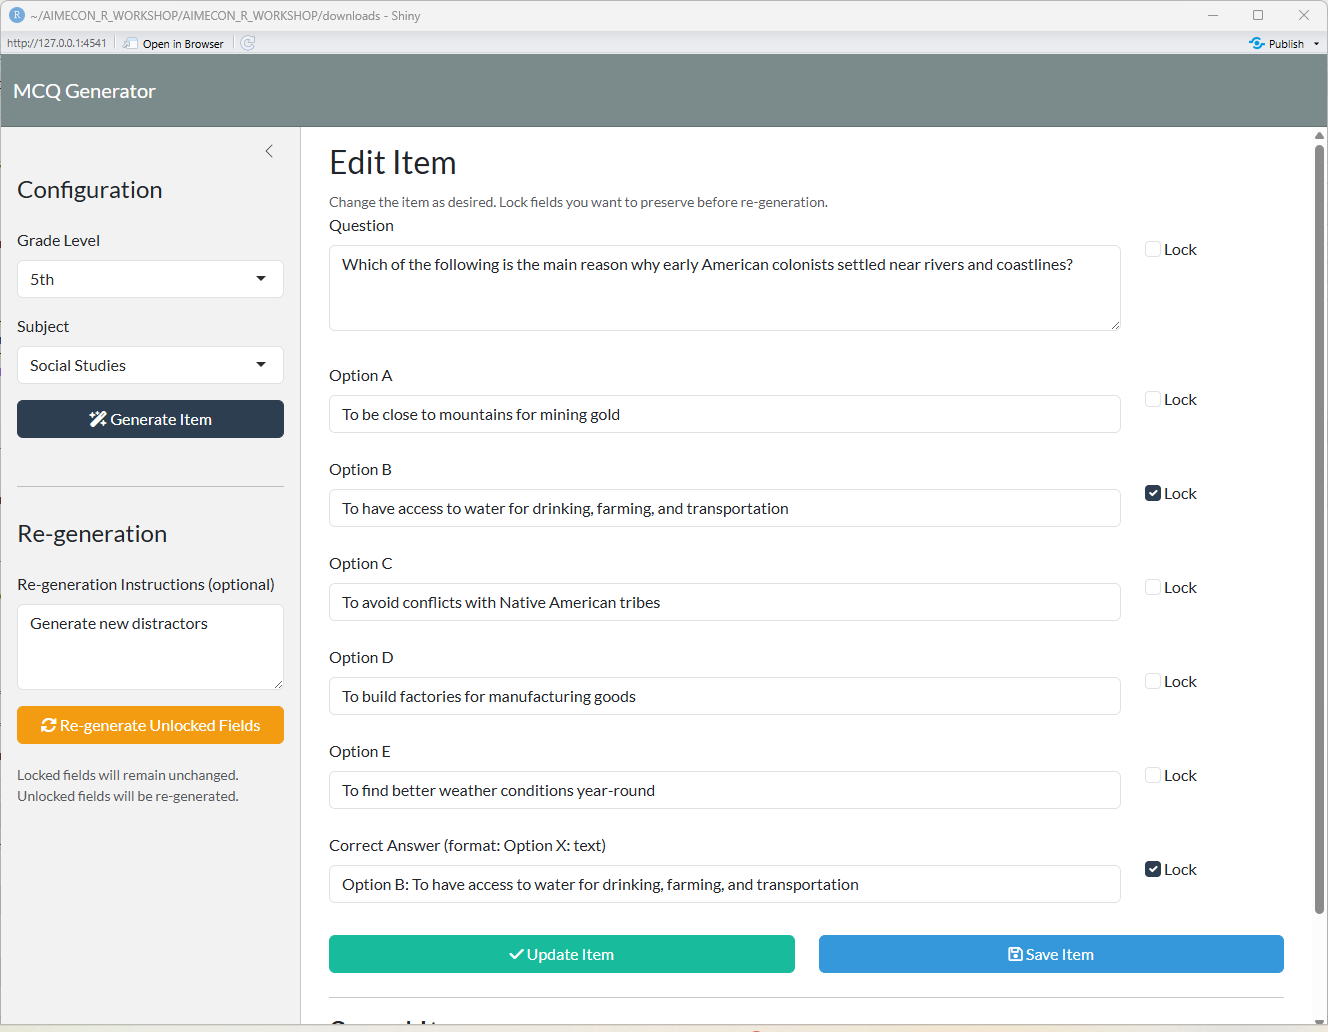The width and height of the screenshot is (1328, 1032).
Task: Click the Publish icon in the top right
Action: coord(1257,43)
